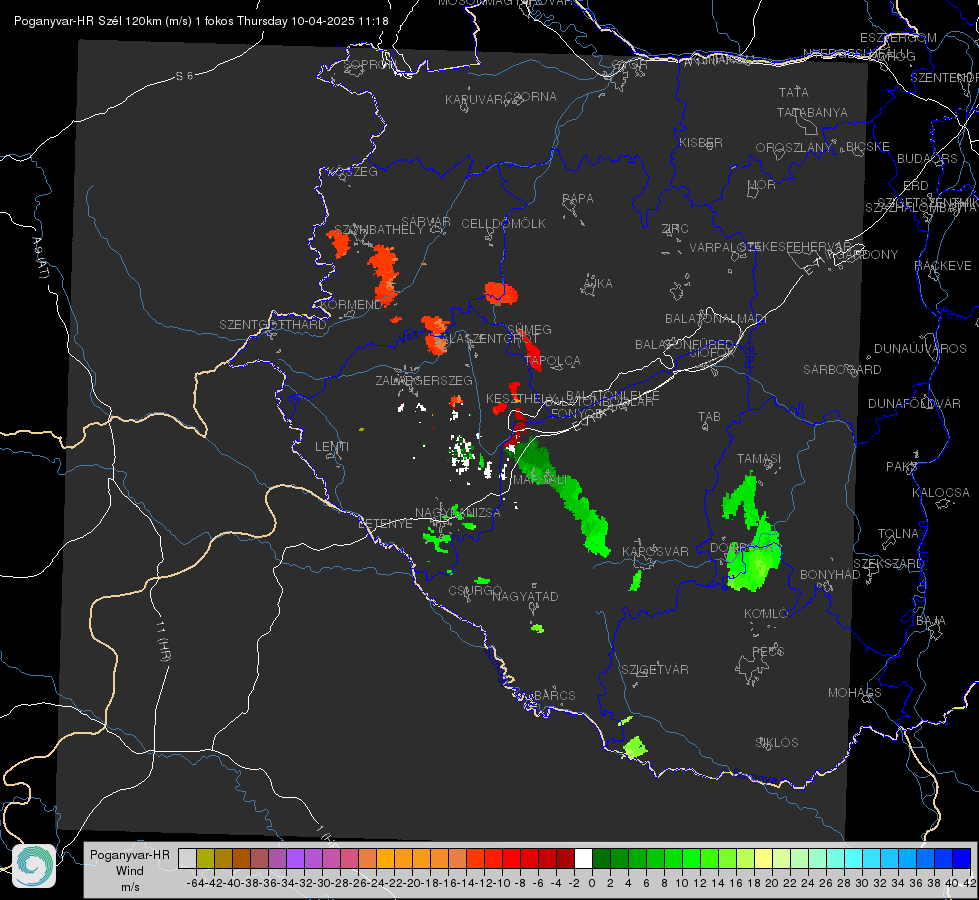Click the DUNAUJVAROS town label

tap(920, 349)
